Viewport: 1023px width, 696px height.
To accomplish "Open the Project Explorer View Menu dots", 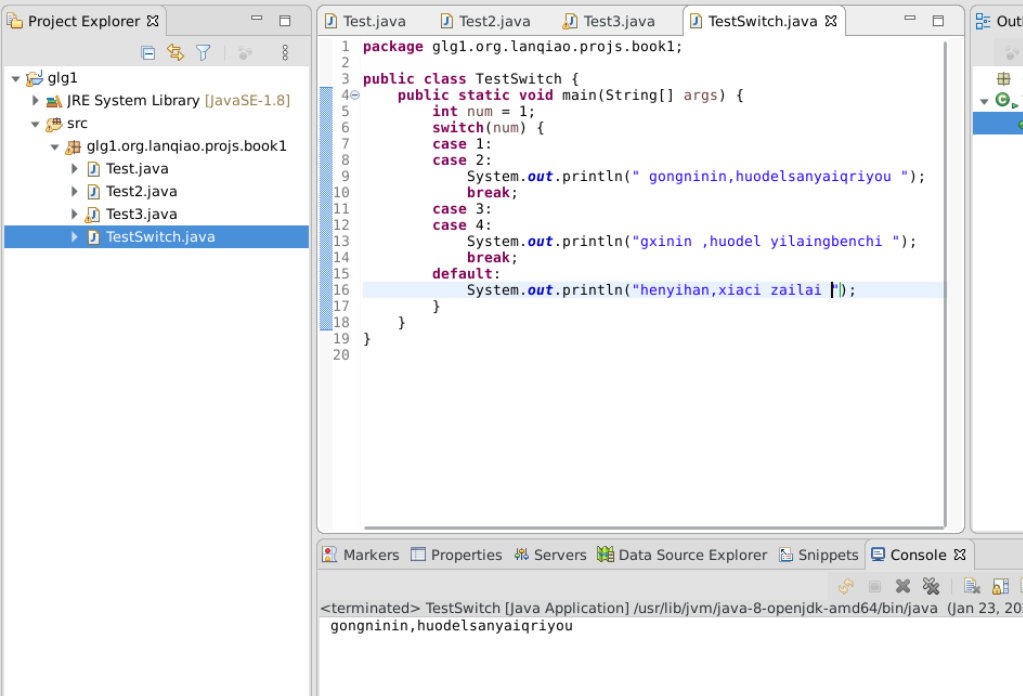I will [285, 53].
